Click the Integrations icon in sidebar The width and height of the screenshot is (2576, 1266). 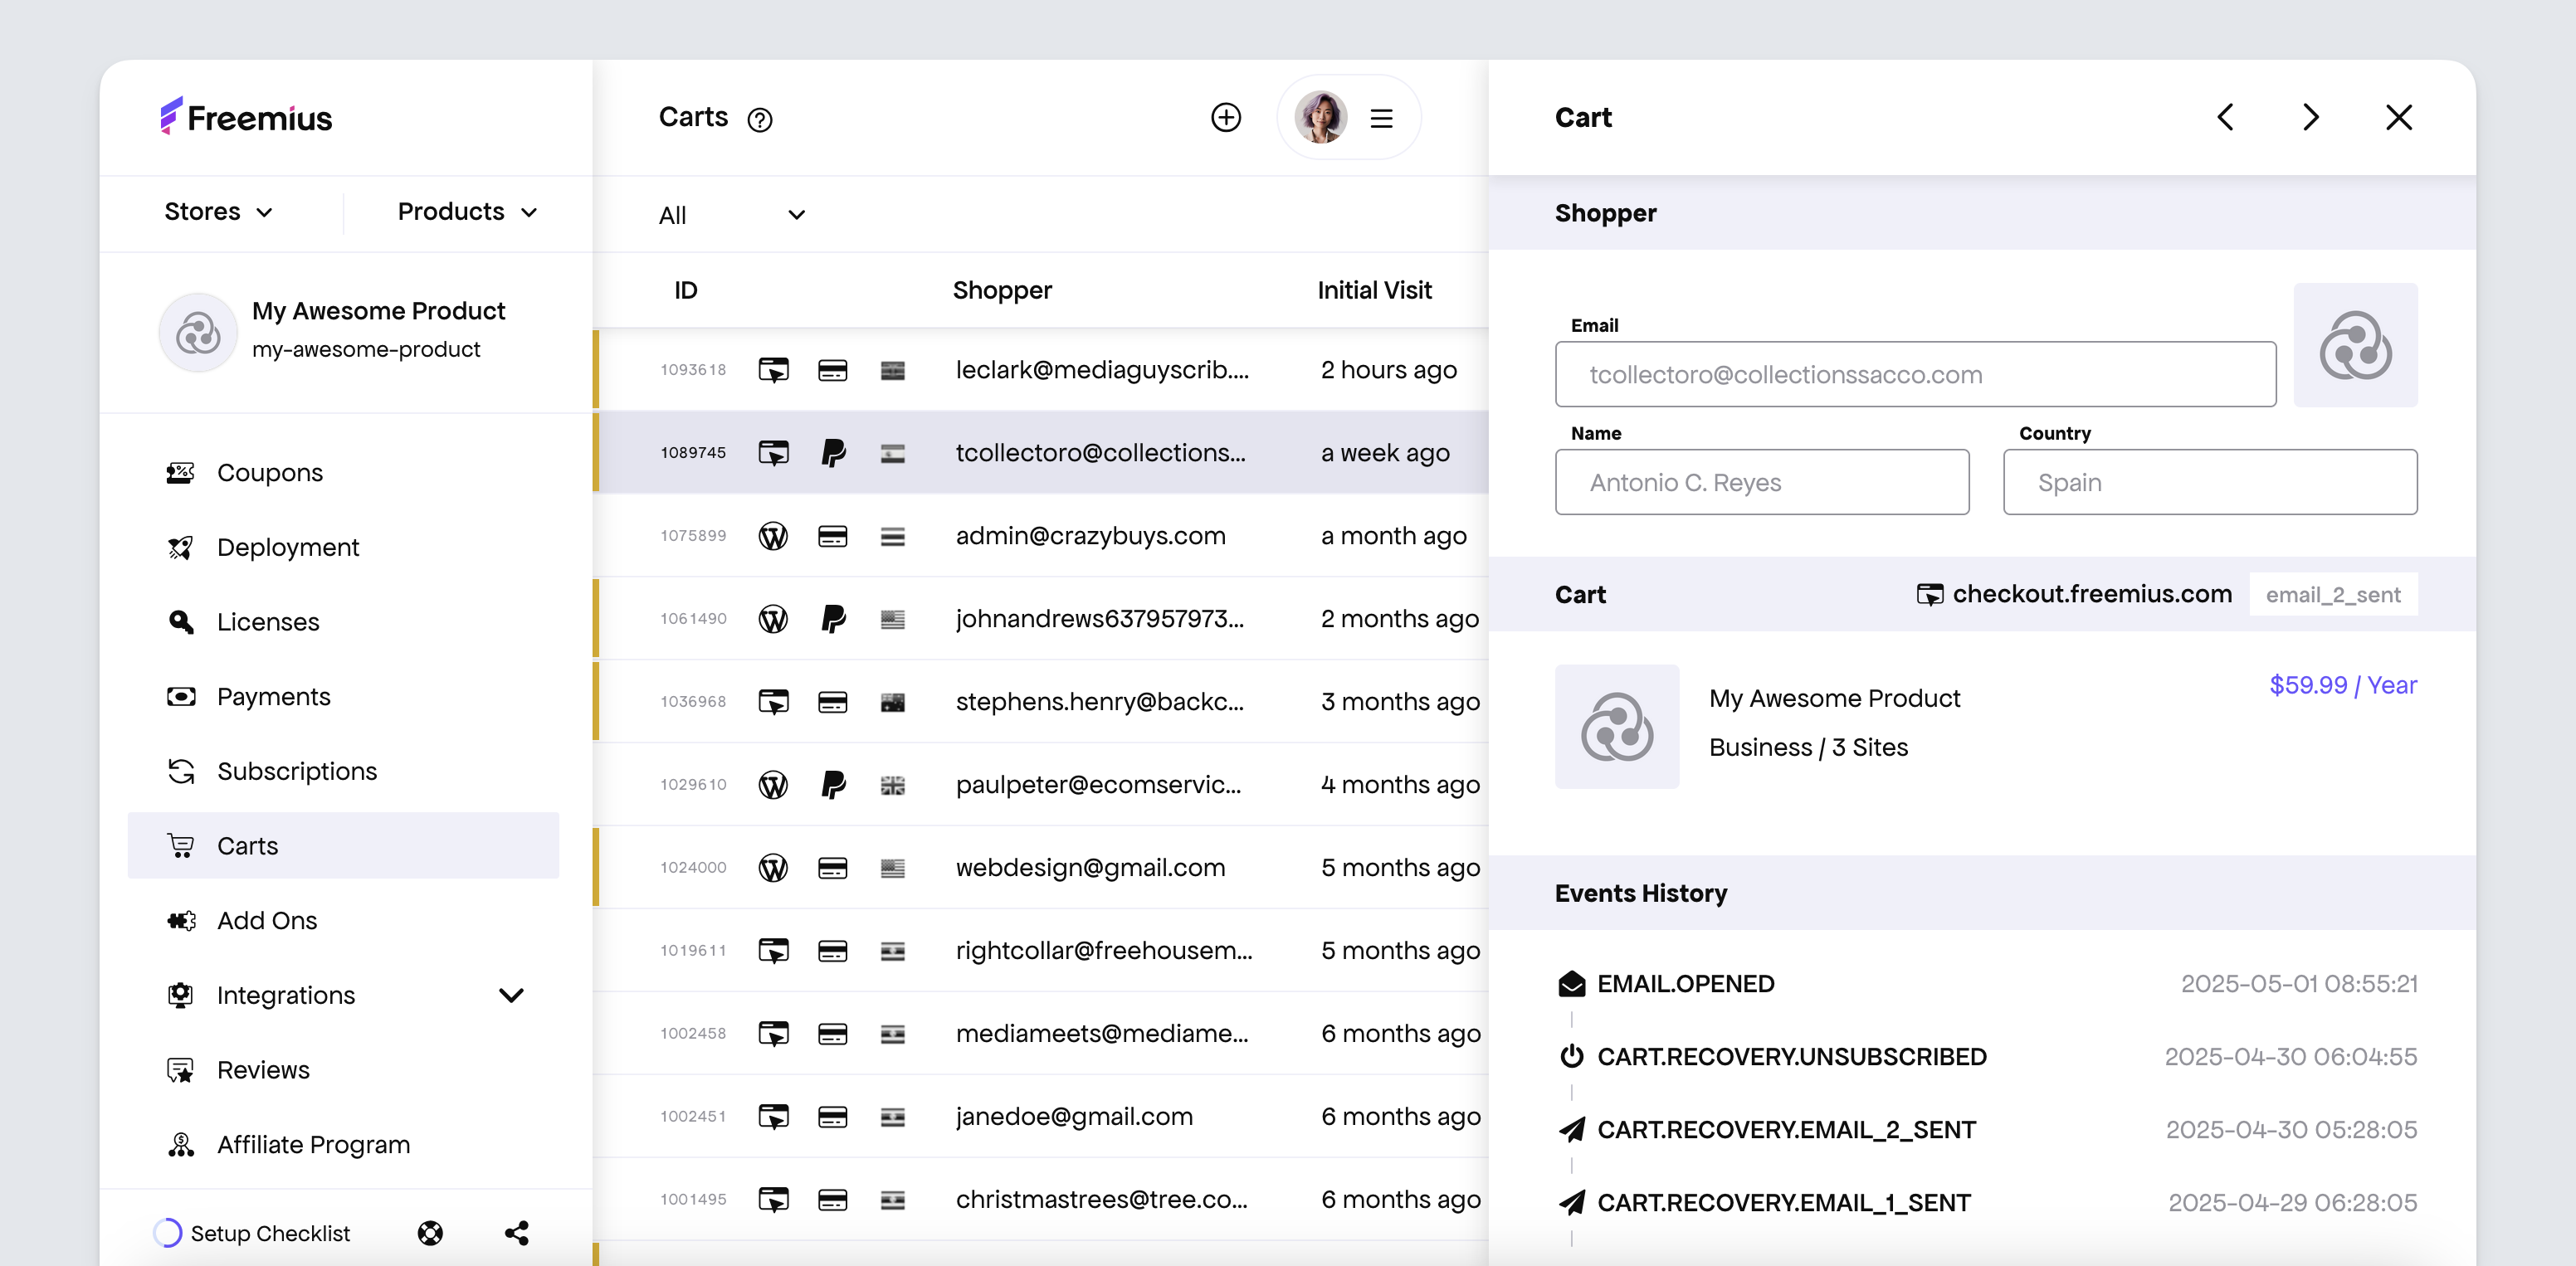181,995
